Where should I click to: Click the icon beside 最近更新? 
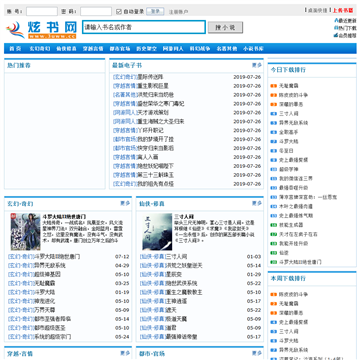click(x=336, y=21)
